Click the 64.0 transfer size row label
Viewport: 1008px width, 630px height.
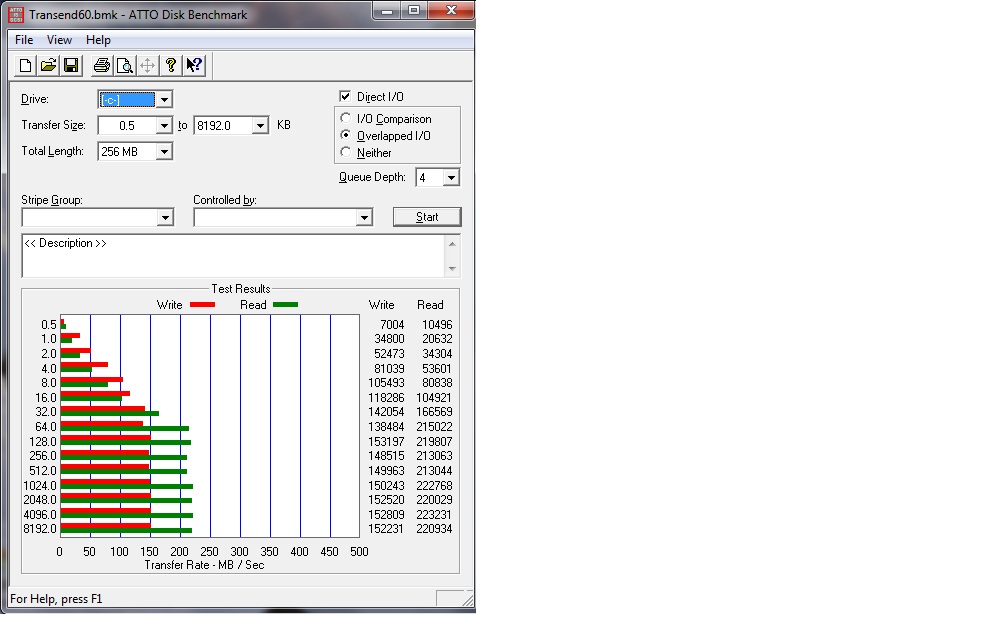(x=46, y=427)
